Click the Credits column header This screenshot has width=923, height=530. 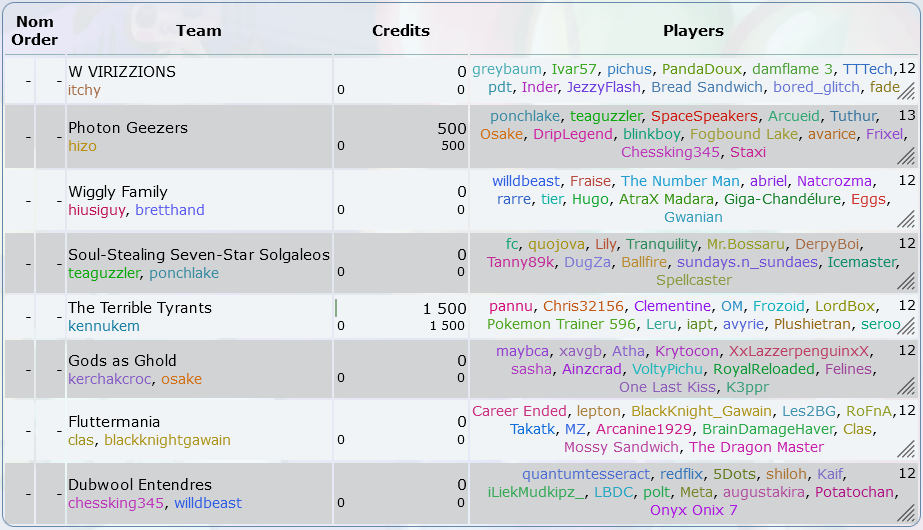click(x=401, y=31)
